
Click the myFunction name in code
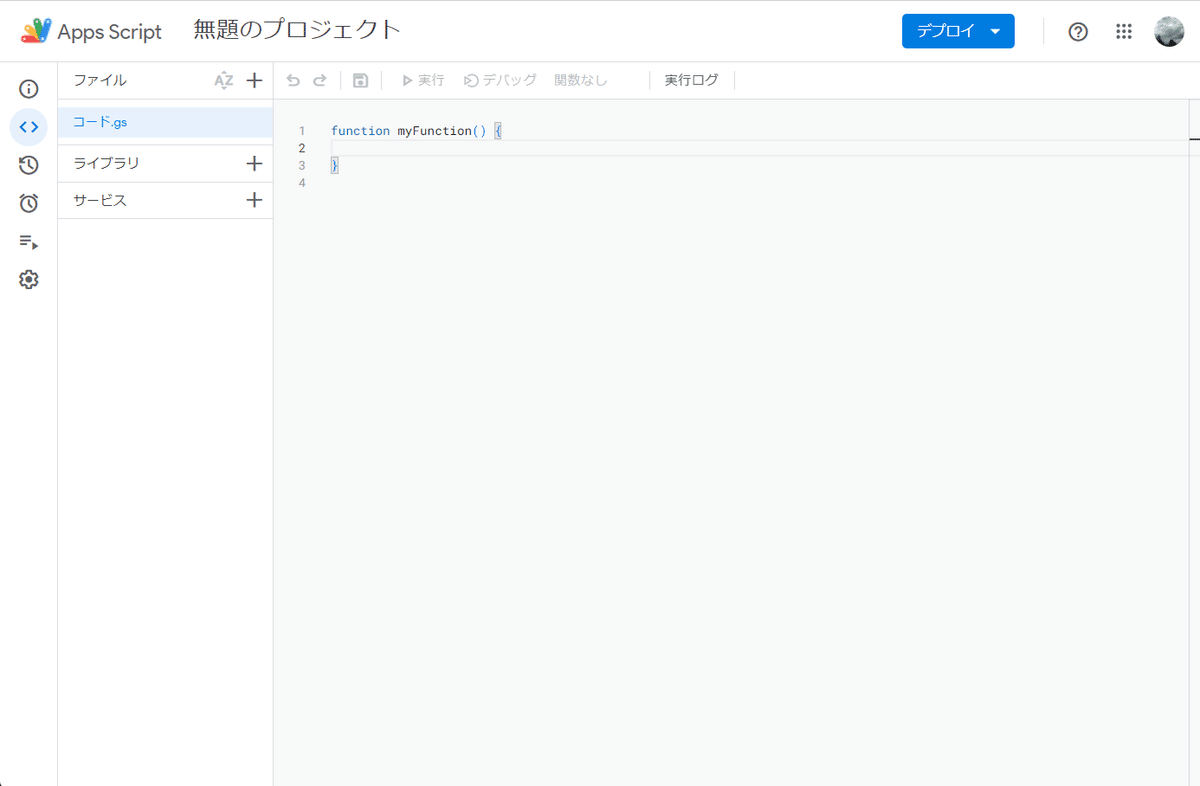pos(435,131)
